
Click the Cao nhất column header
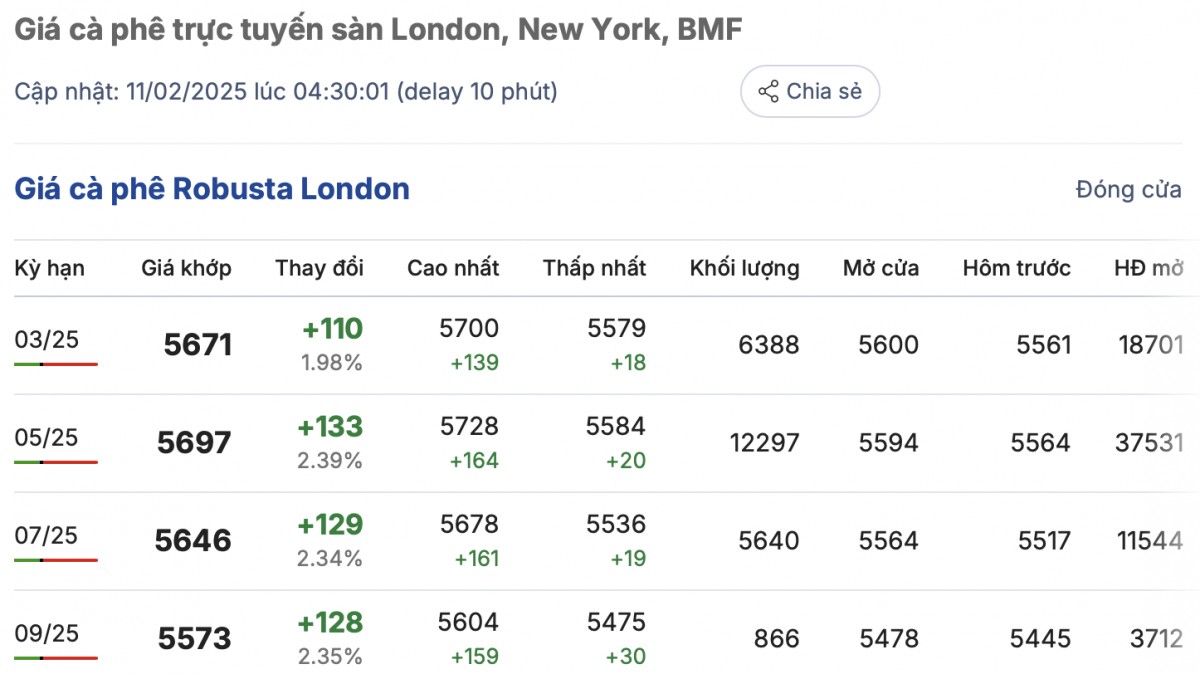[x=452, y=268]
